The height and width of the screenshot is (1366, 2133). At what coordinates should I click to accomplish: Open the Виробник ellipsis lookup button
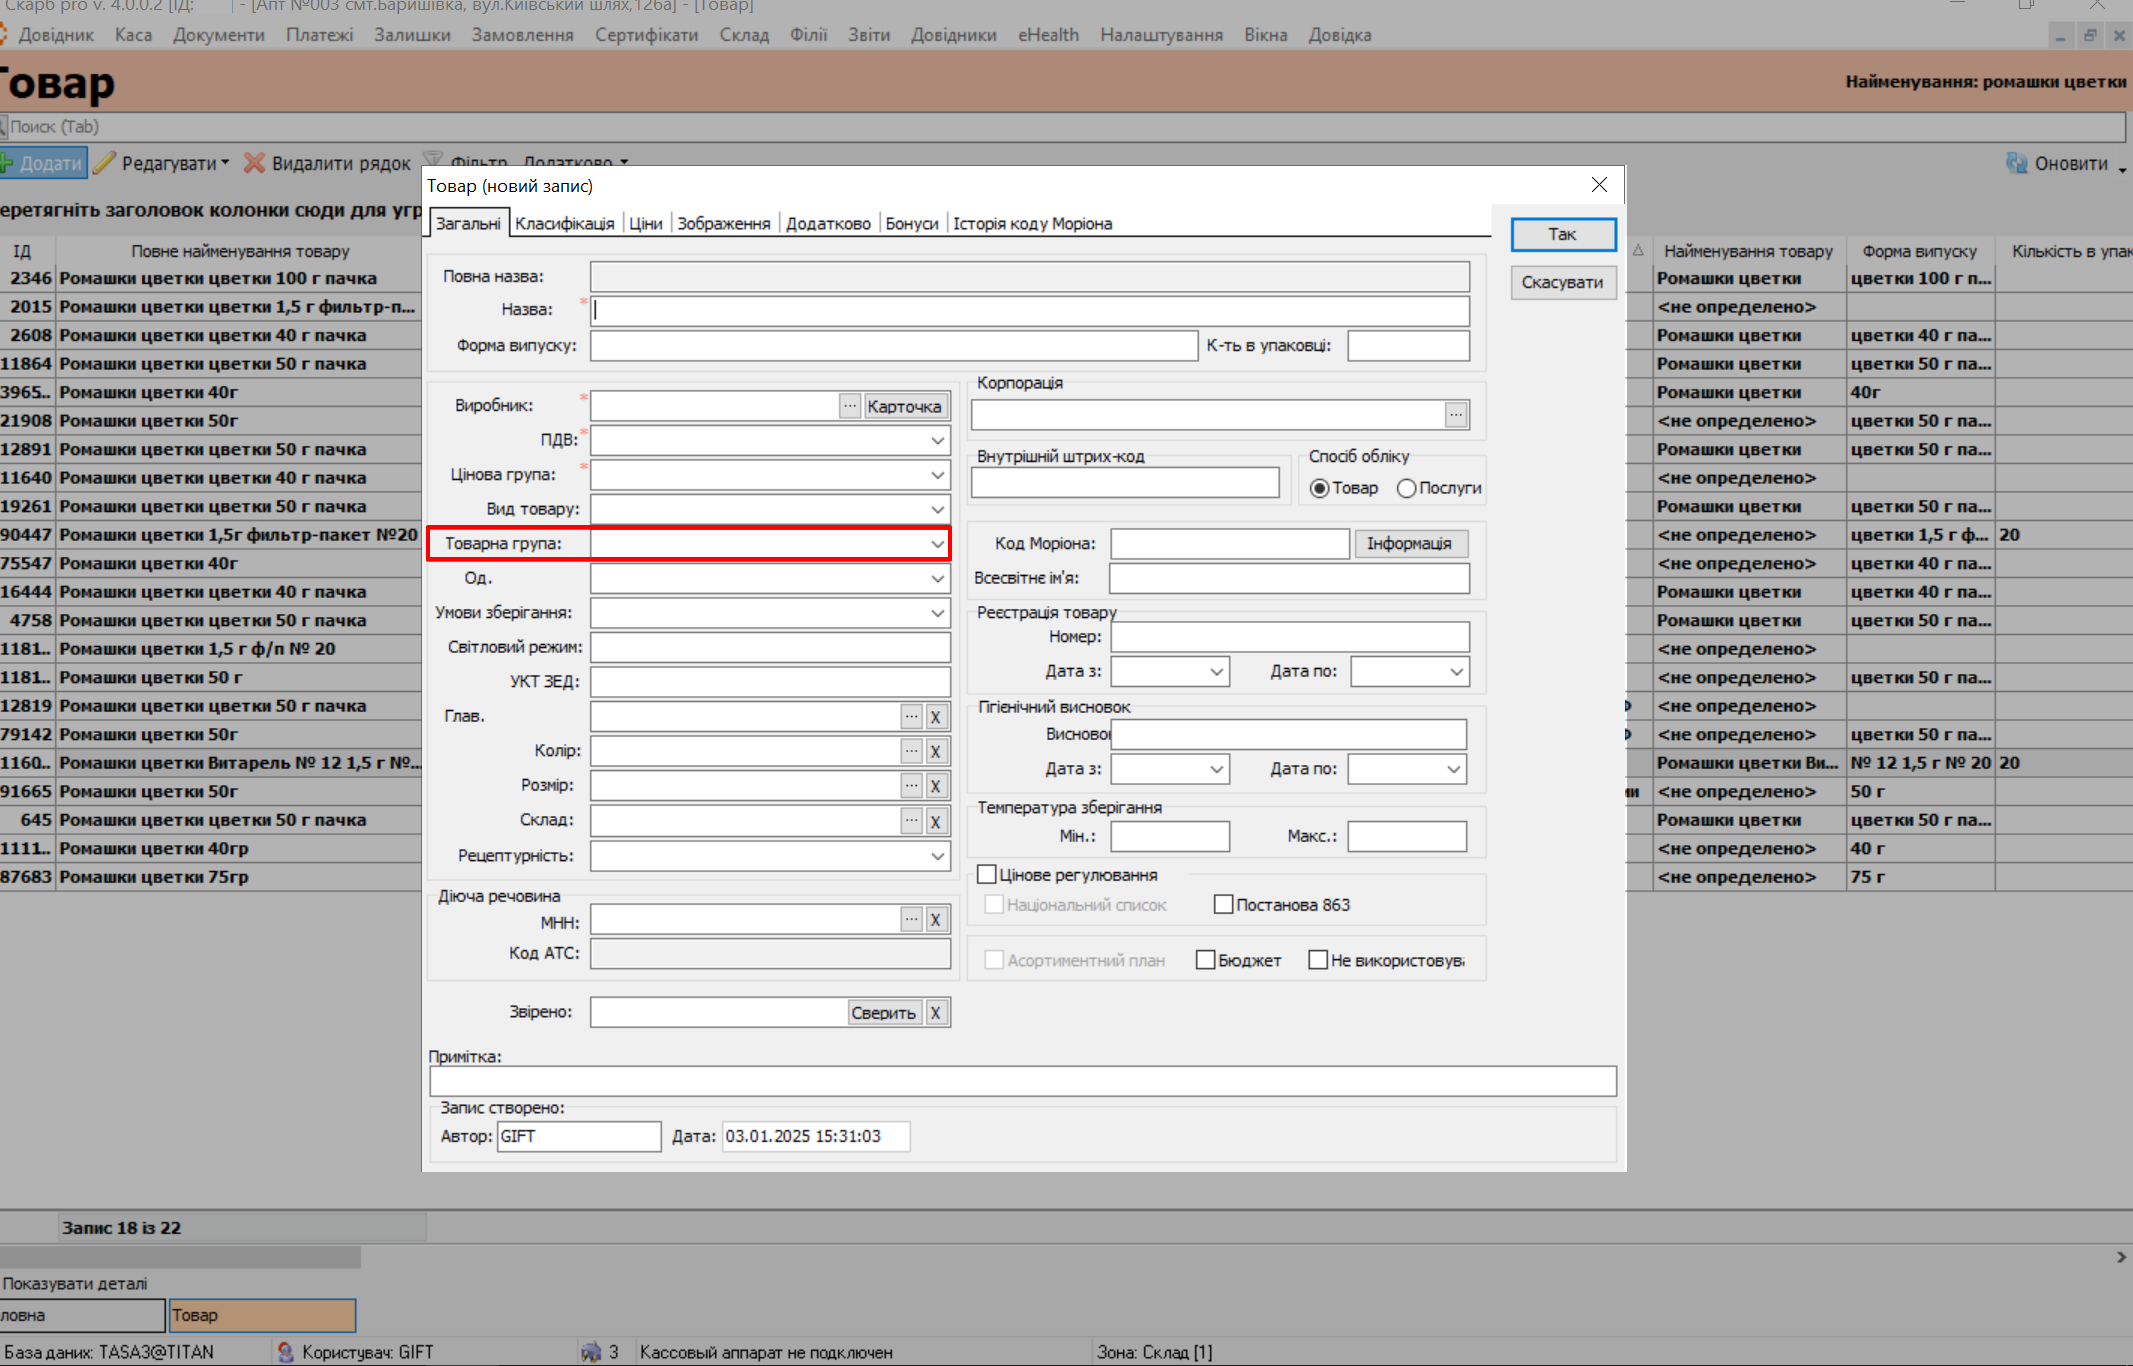click(x=849, y=406)
